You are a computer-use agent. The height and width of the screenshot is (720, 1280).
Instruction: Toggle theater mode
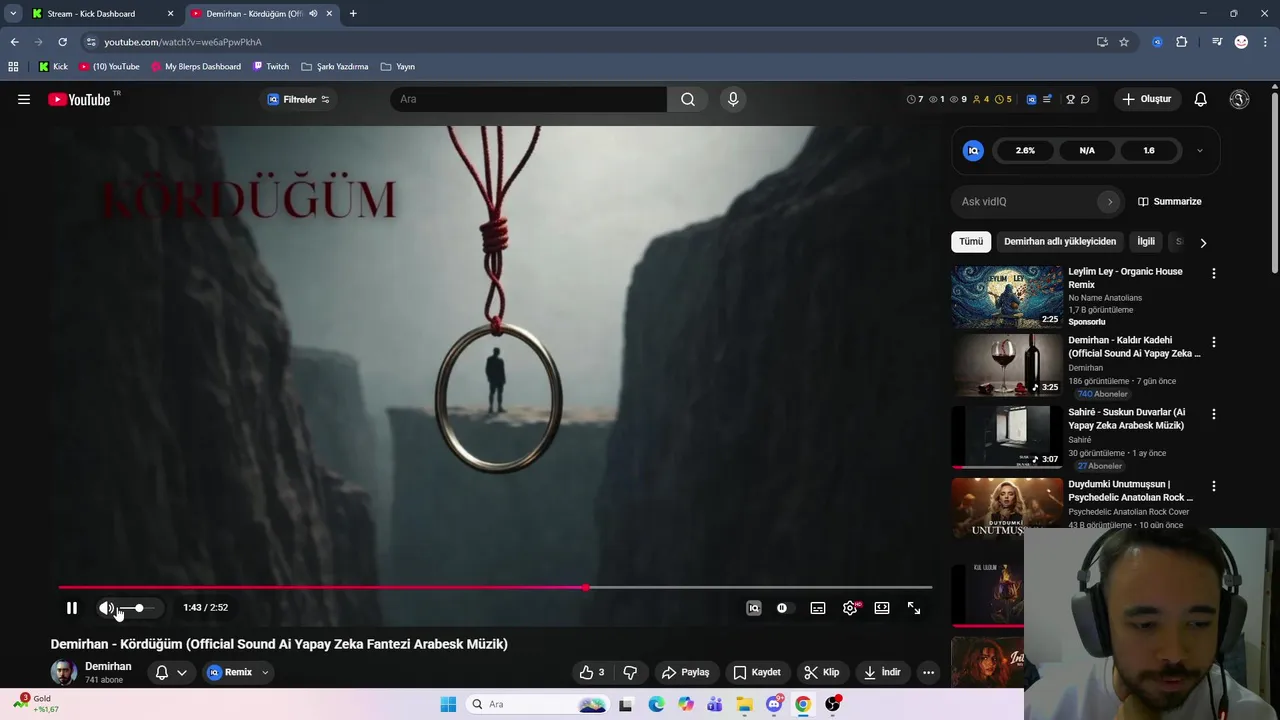click(x=882, y=608)
